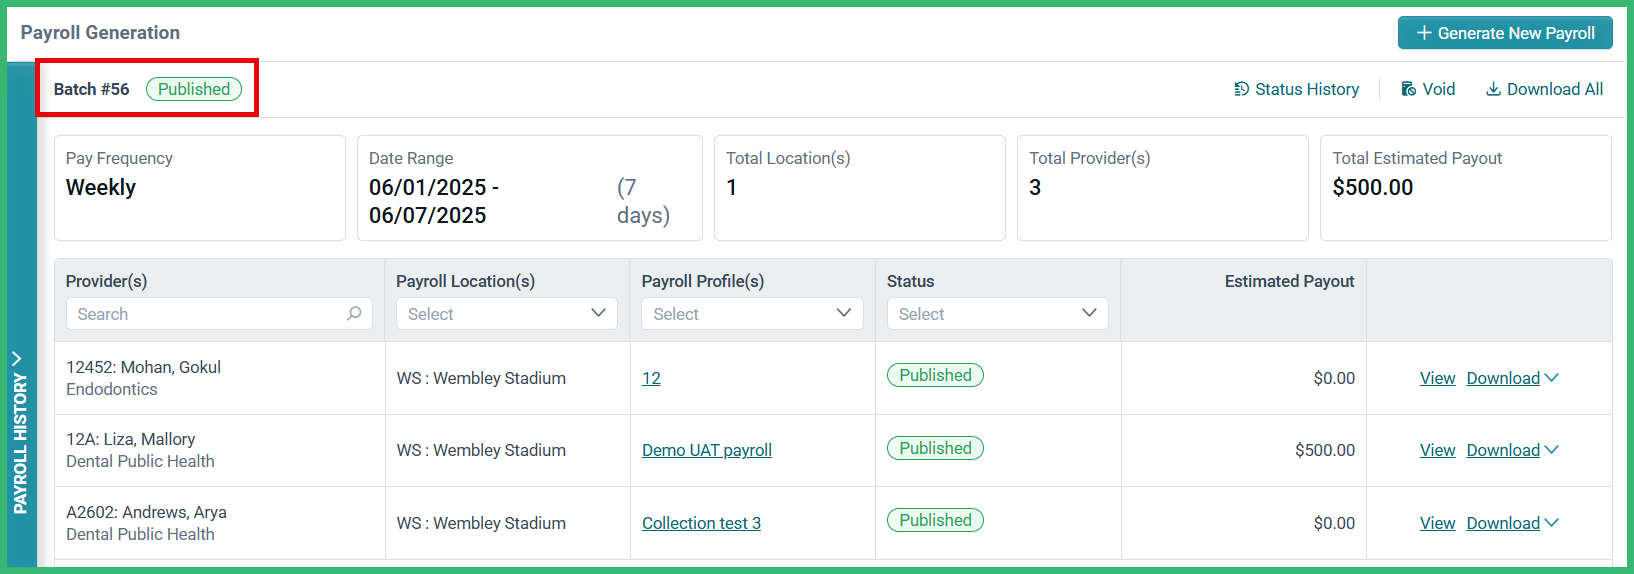Screen dimensions: 1634x574
Task: Click the Total Estimated Payout card
Action: 1465,188
